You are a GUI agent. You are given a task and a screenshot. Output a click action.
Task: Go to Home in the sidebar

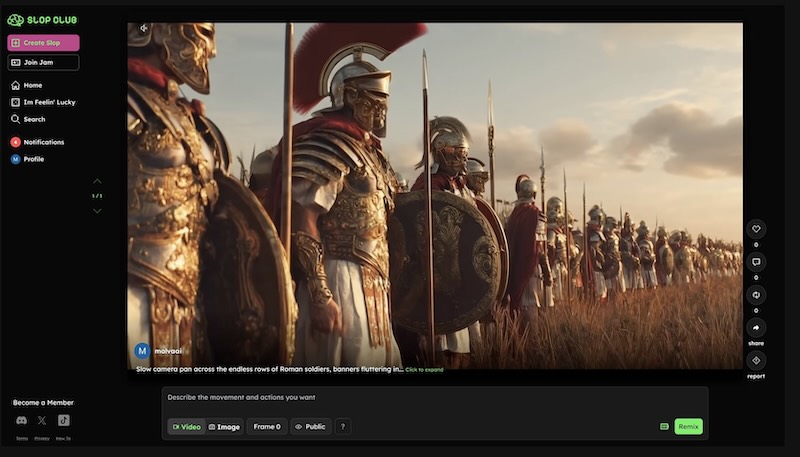tap(27, 85)
